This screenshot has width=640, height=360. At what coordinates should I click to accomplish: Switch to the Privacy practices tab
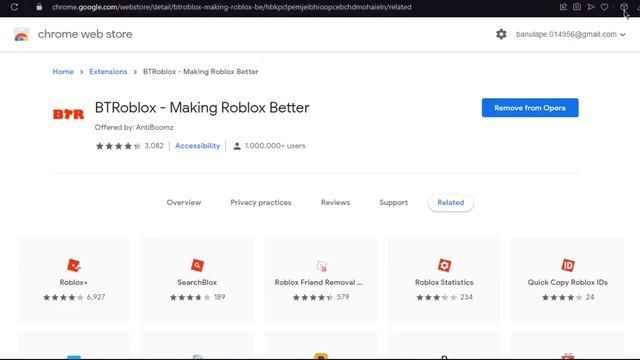(x=261, y=202)
